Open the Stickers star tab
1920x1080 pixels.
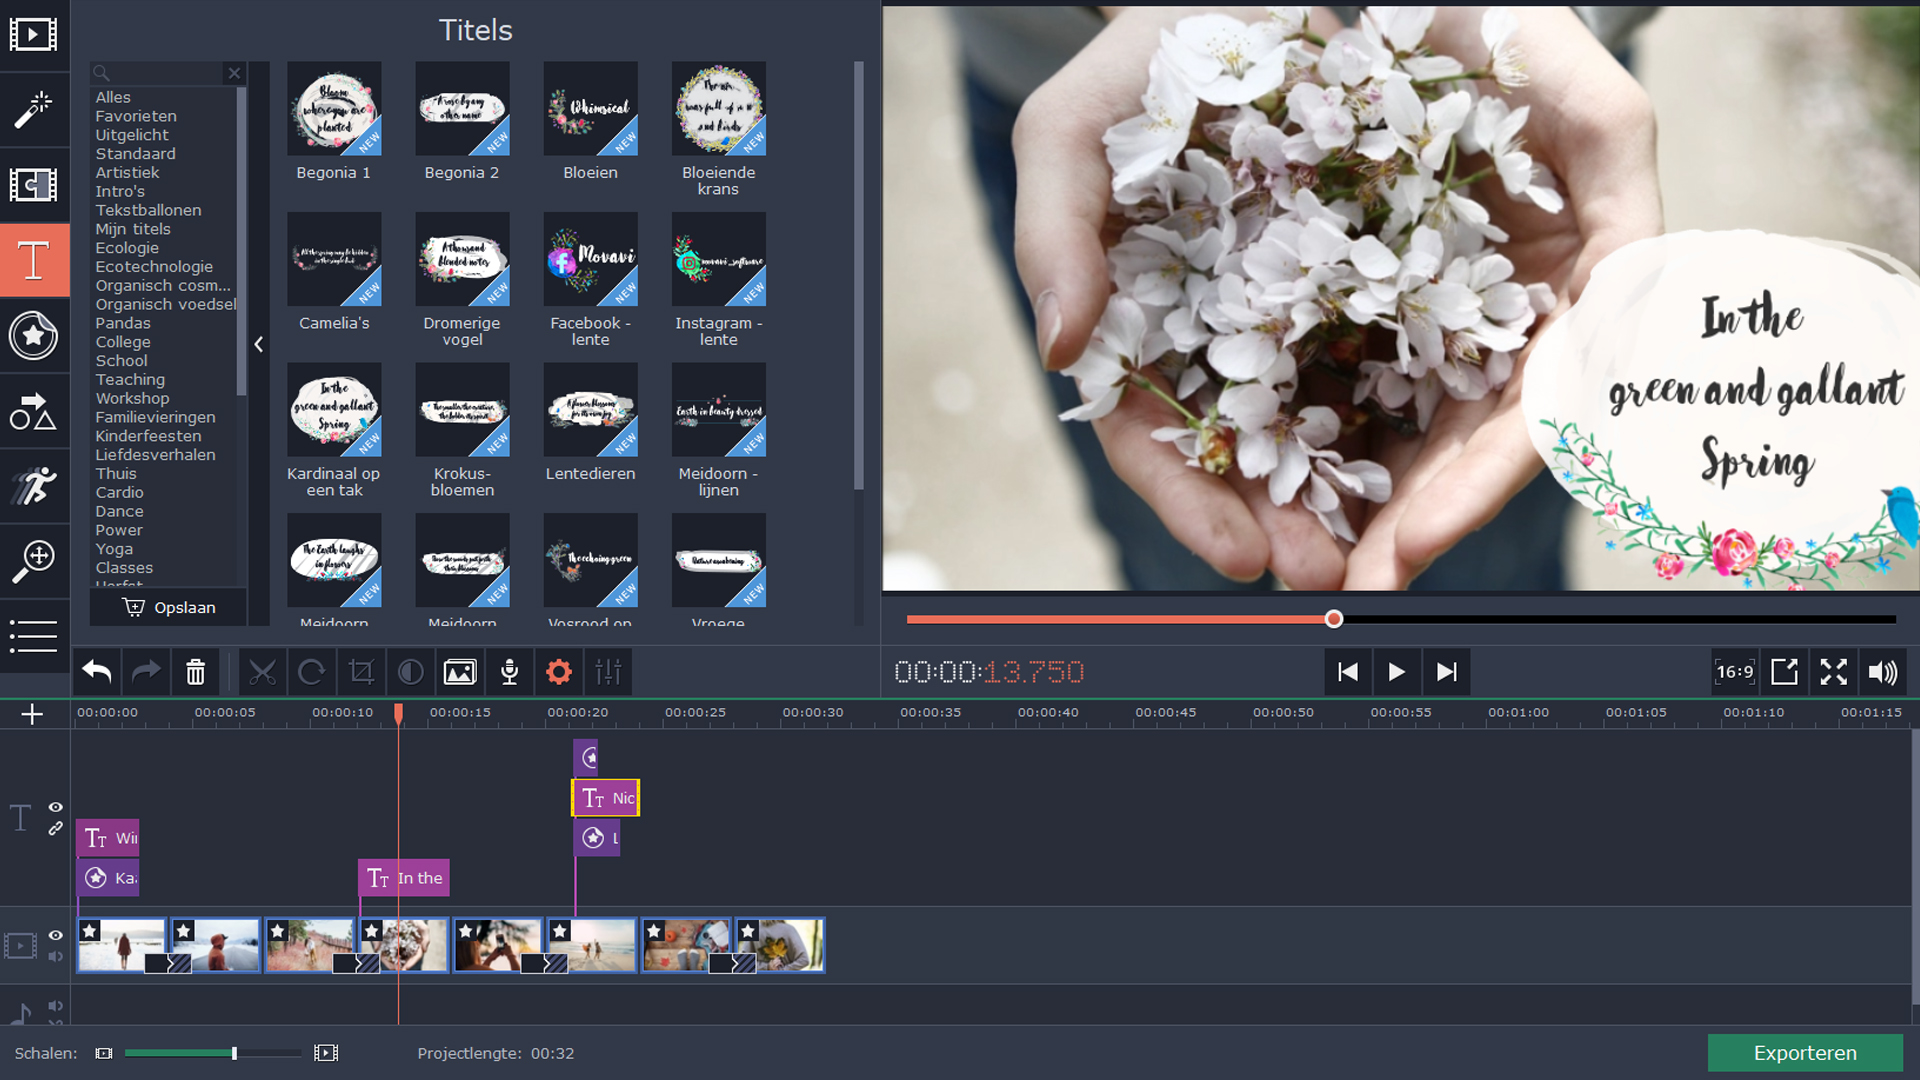pos(34,336)
